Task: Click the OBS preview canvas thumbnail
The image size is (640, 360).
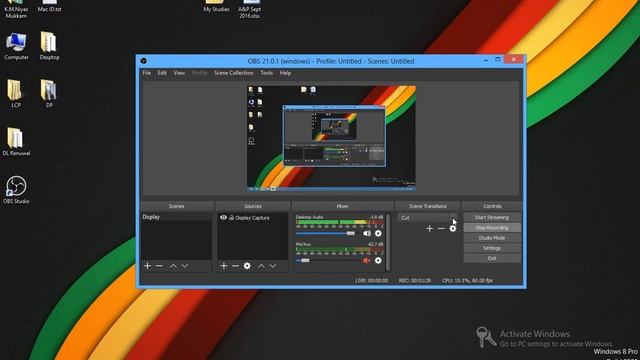Action: coord(331,138)
